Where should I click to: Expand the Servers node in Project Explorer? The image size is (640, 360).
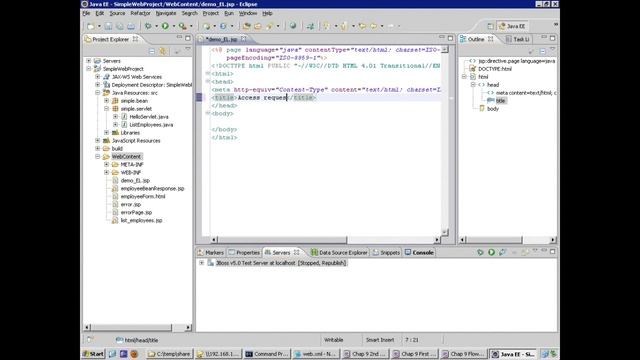click(89, 61)
